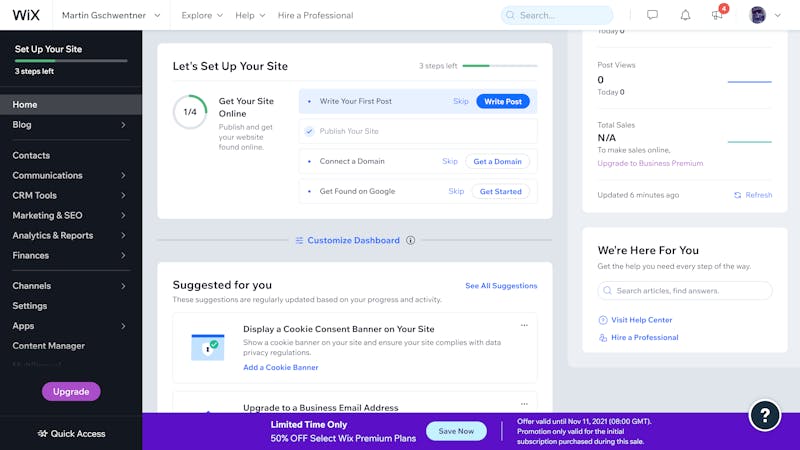Viewport: 800px width, 450px height.
Task: Click the Display a Cookie Consent Banner title
Action: pyautogui.click(x=339, y=329)
